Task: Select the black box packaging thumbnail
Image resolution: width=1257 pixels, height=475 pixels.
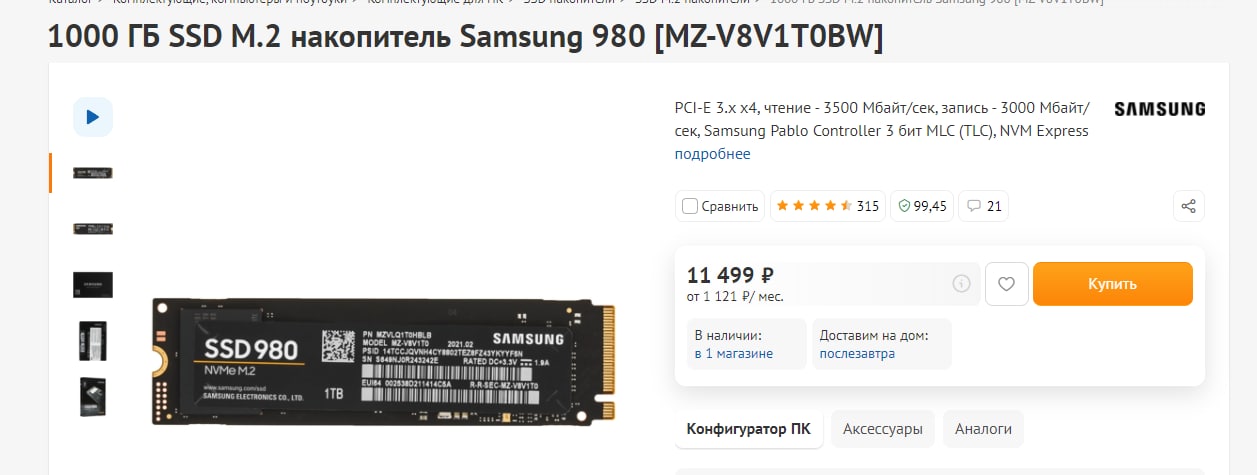Action: [93, 285]
